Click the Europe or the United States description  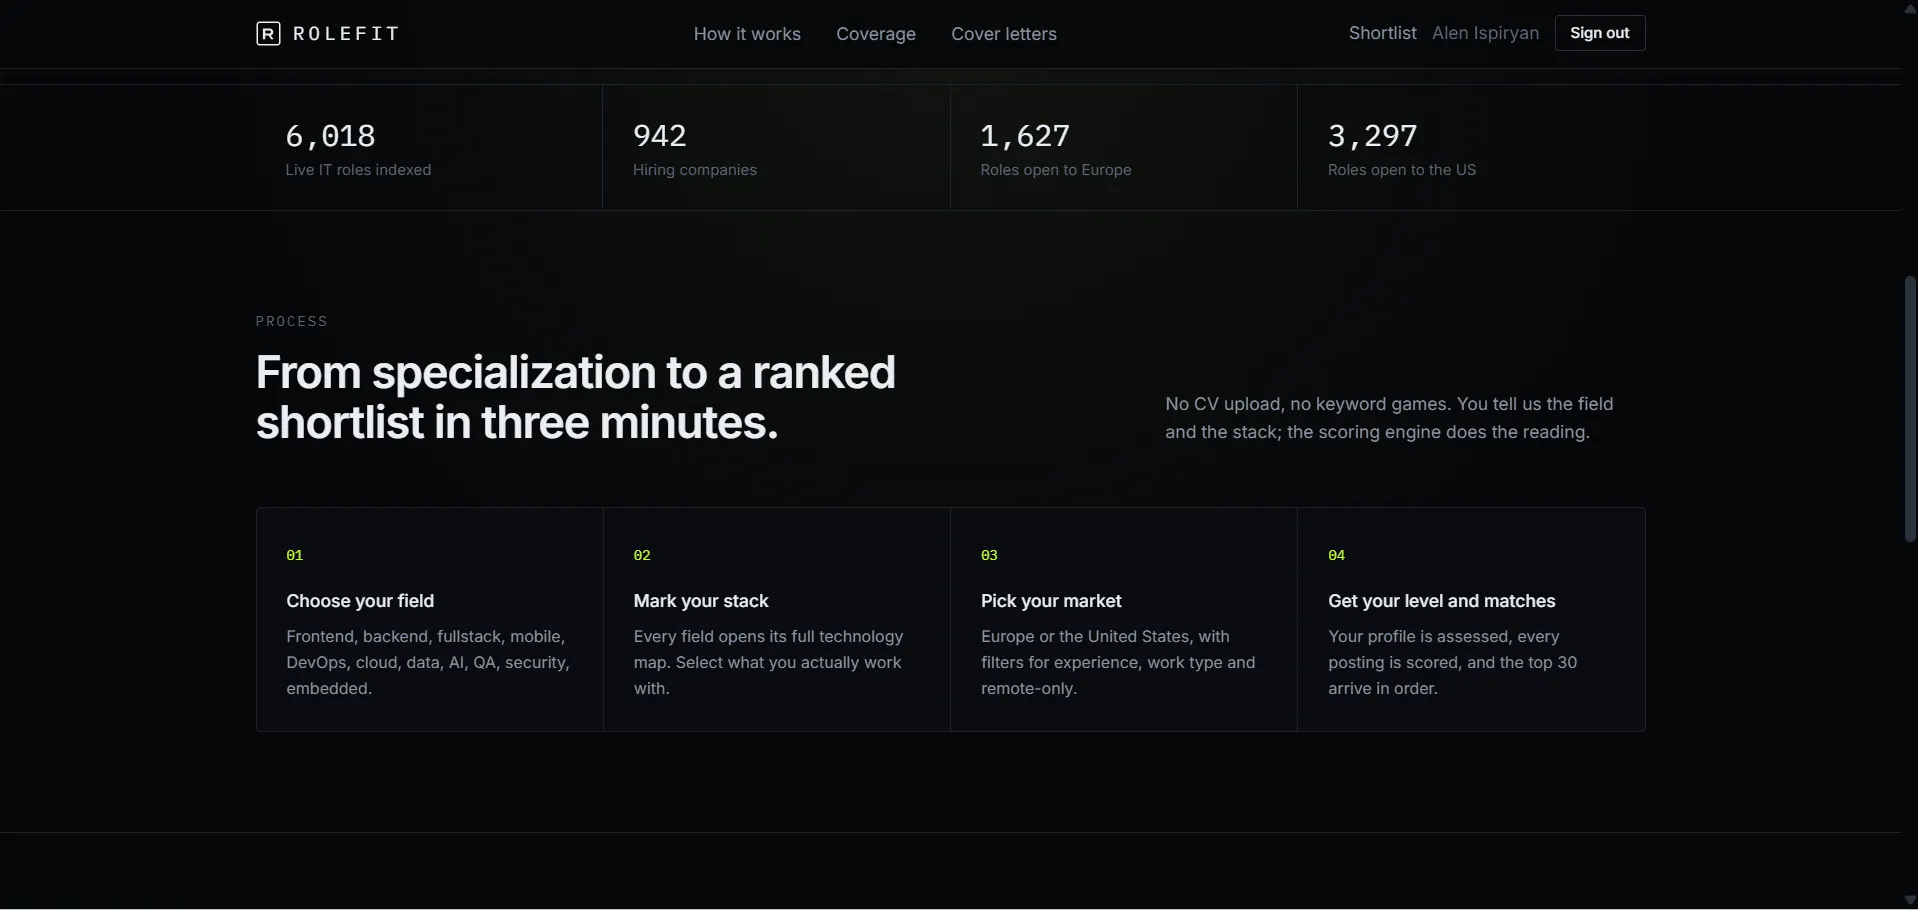[x=1118, y=662]
